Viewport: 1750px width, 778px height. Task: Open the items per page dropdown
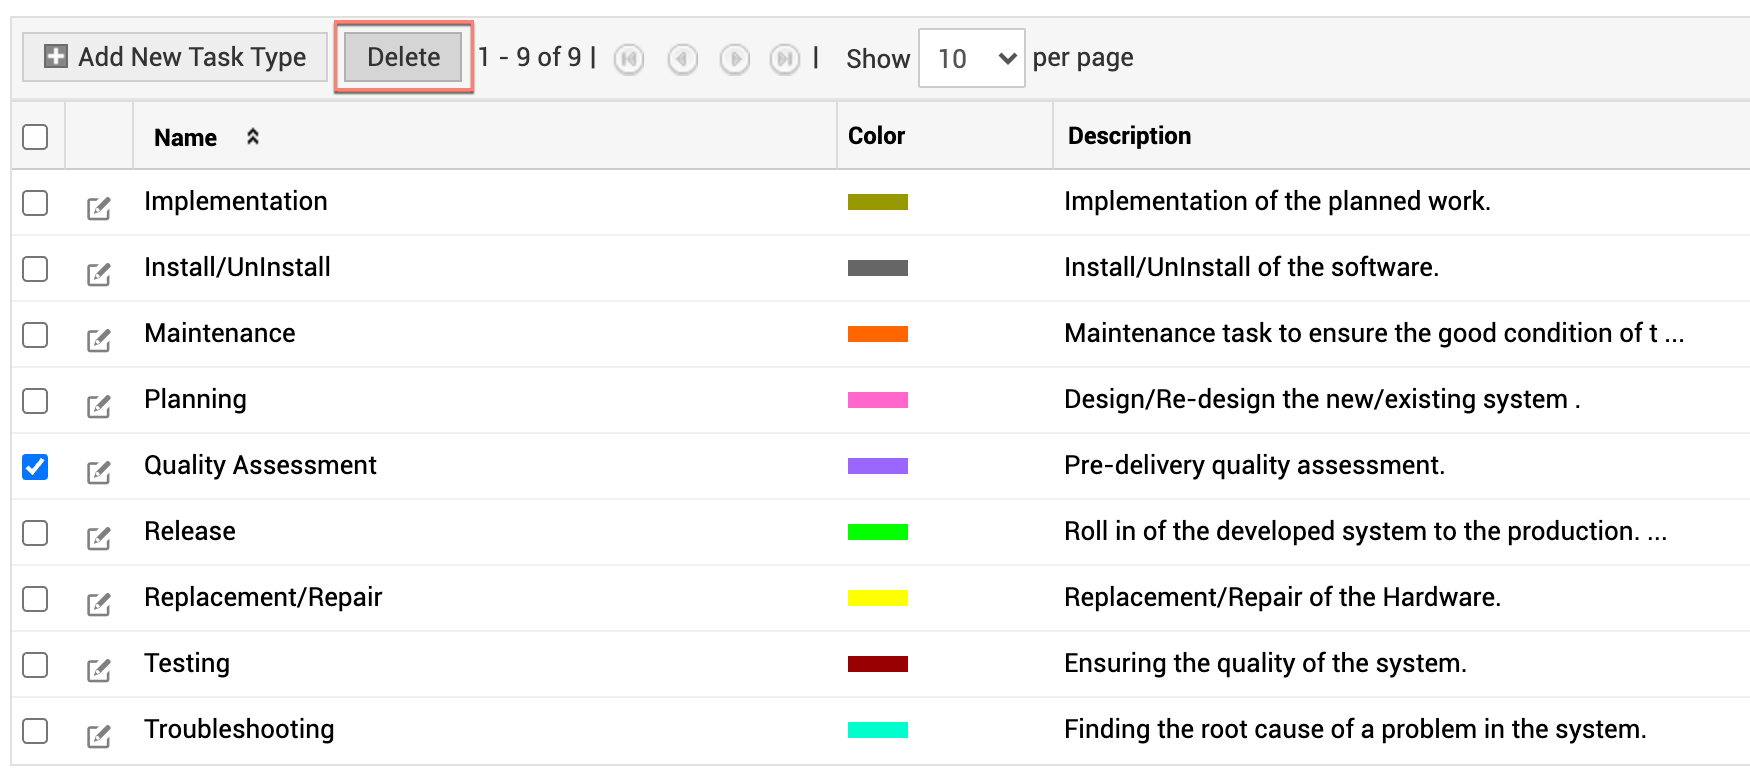[971, 59]
